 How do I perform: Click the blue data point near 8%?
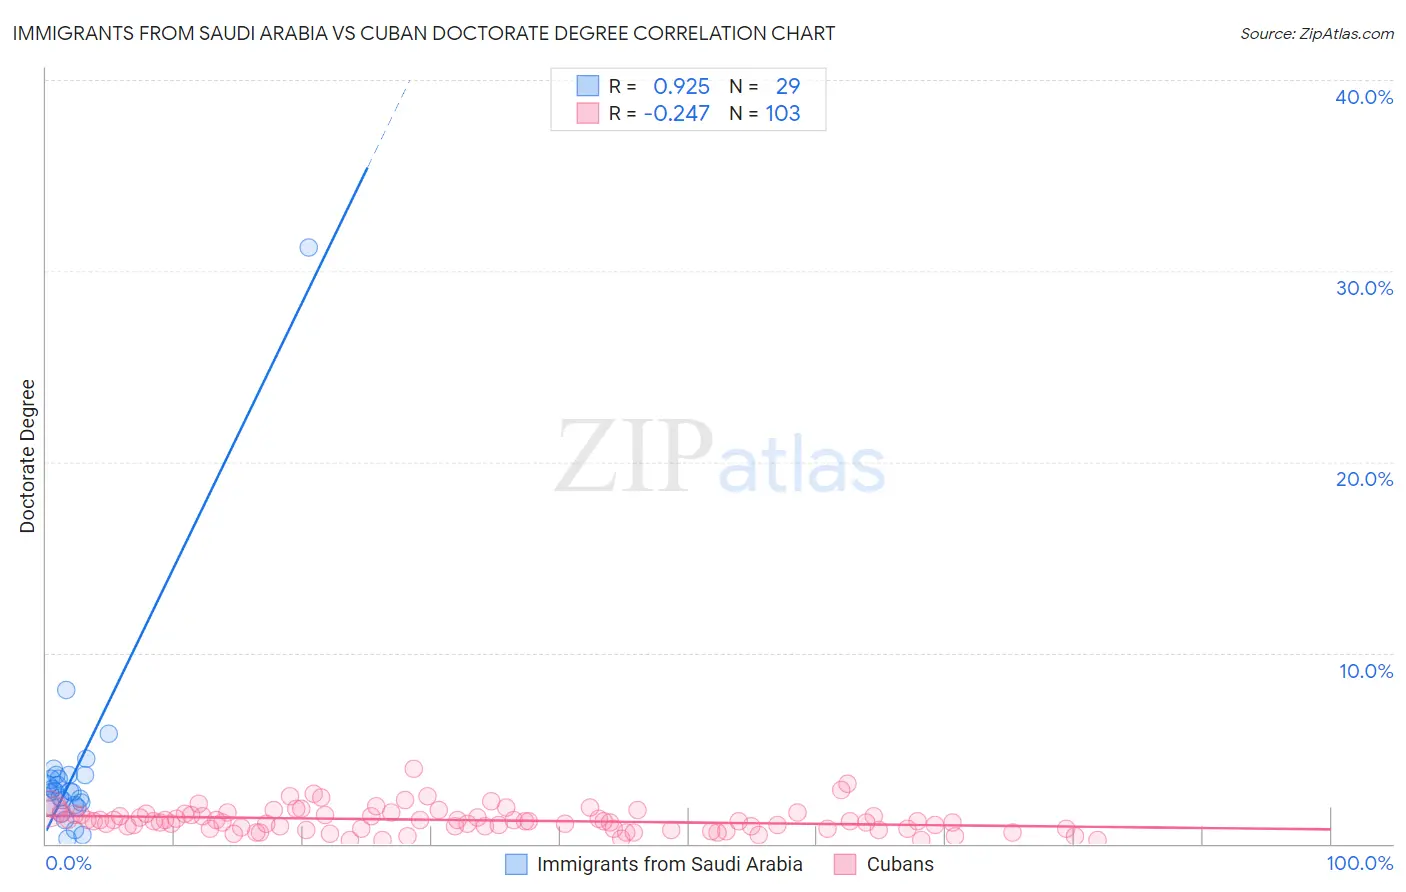pos(66,689)
